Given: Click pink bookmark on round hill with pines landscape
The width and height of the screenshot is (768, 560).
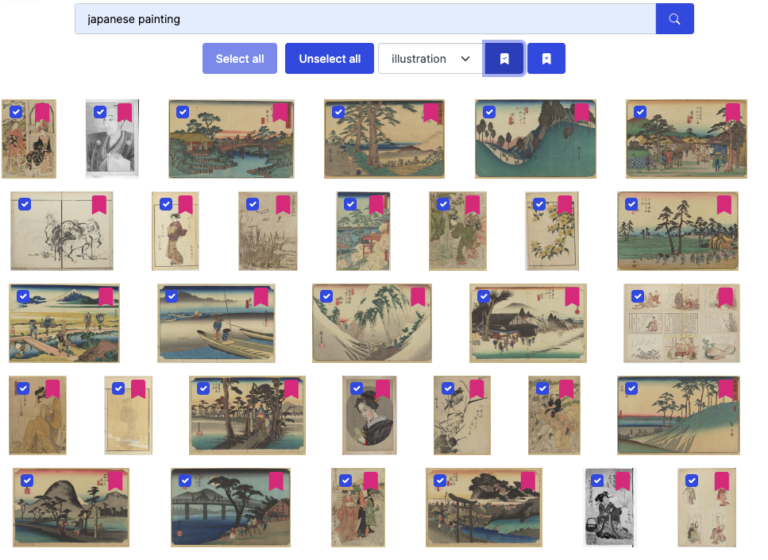Looking at the screenshot, I should click(x=115, y=481).
